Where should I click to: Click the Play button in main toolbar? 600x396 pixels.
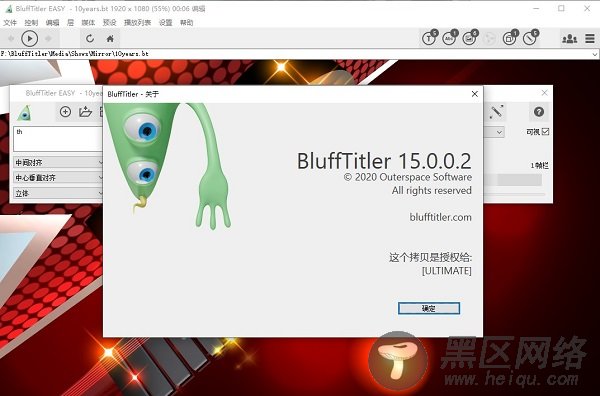click(29, 39)
